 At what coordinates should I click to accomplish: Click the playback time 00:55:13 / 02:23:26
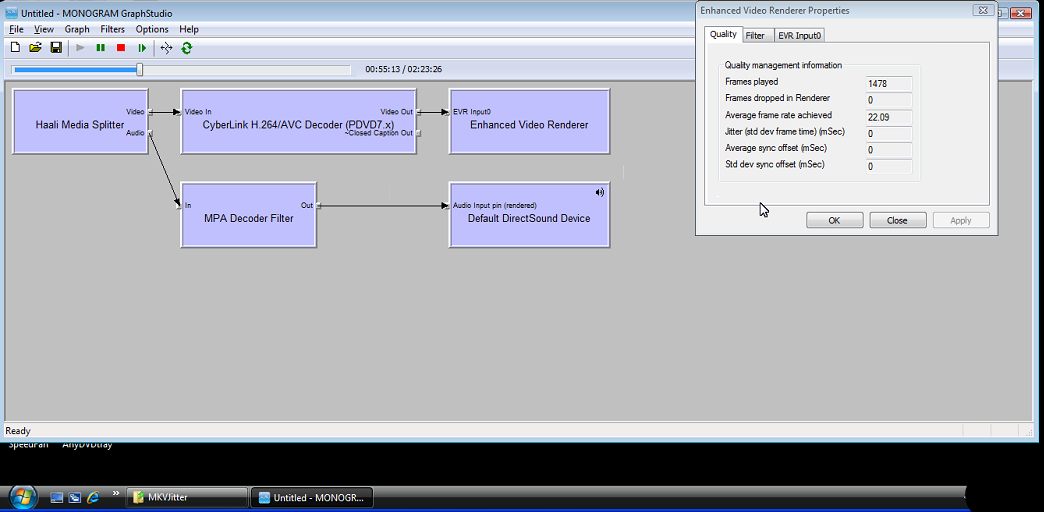[x=403, y=69]
